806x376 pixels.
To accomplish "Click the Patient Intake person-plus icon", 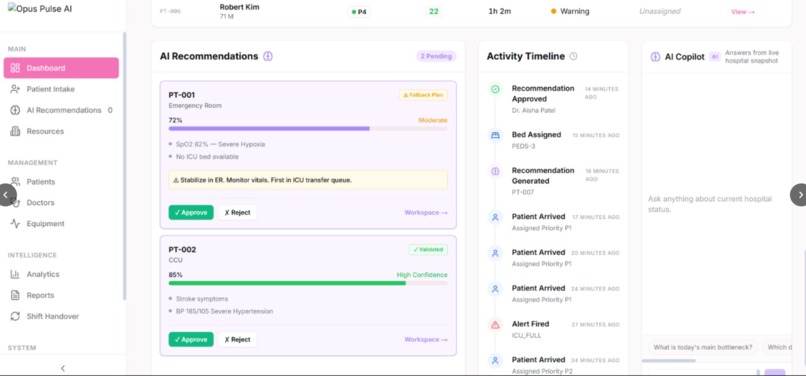I will [15, 89].
